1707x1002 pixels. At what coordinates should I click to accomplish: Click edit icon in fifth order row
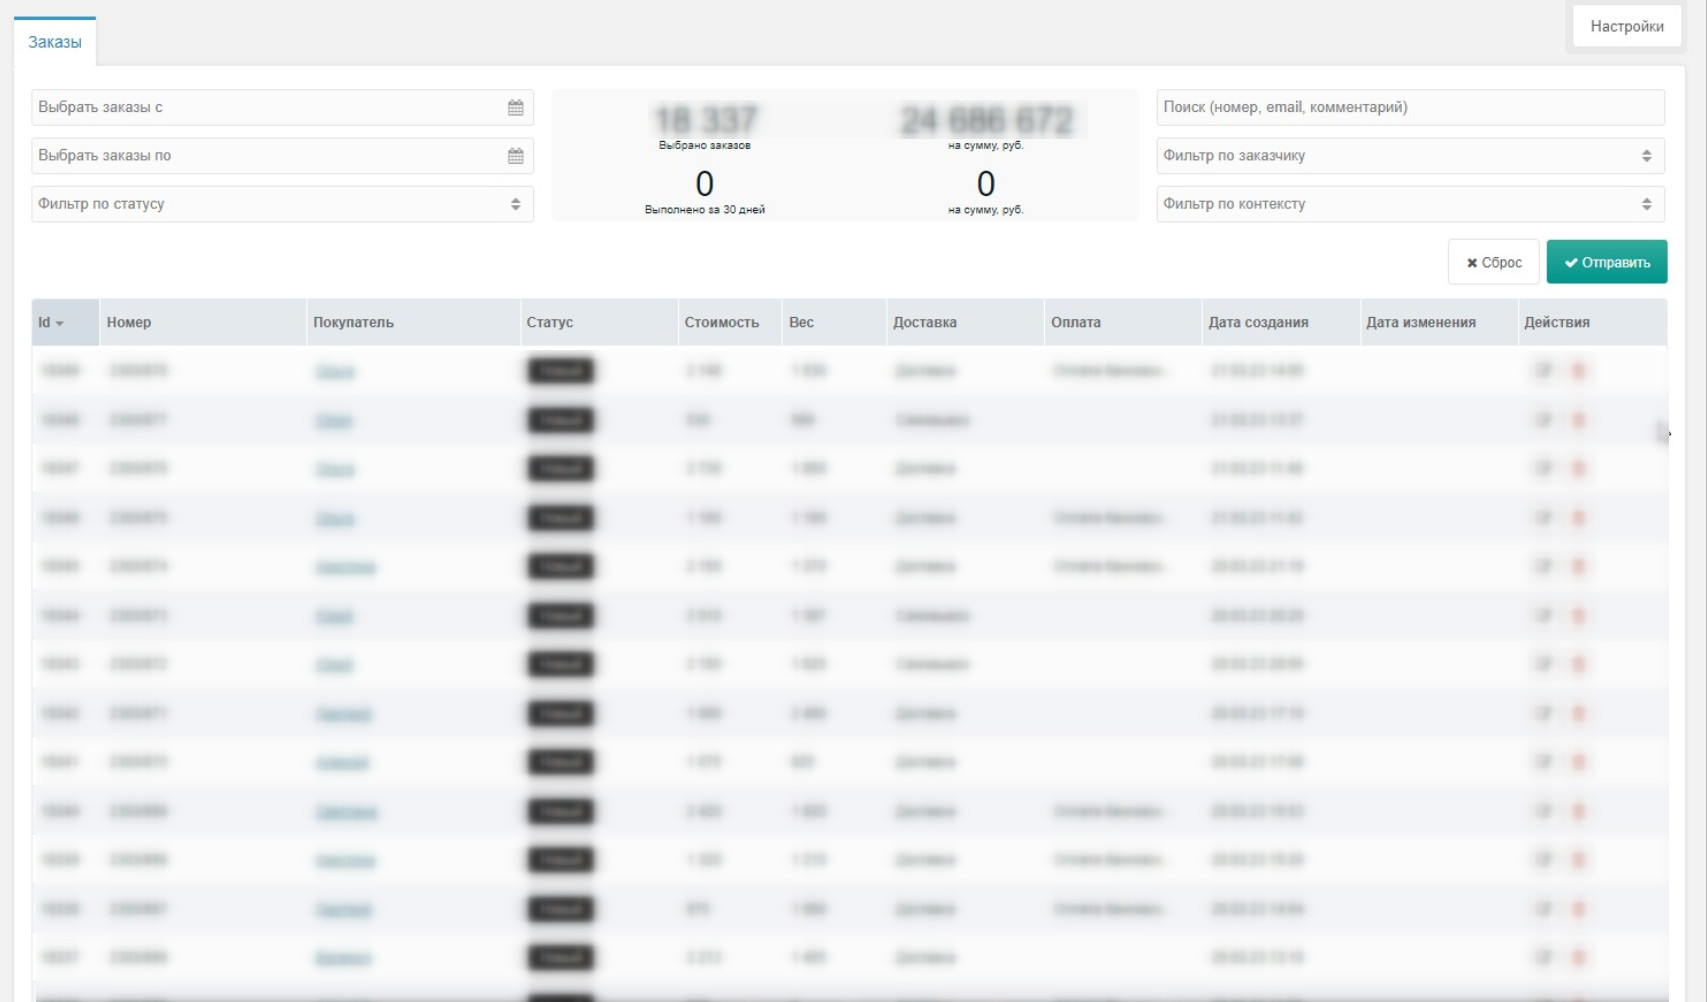point(1544,567)
